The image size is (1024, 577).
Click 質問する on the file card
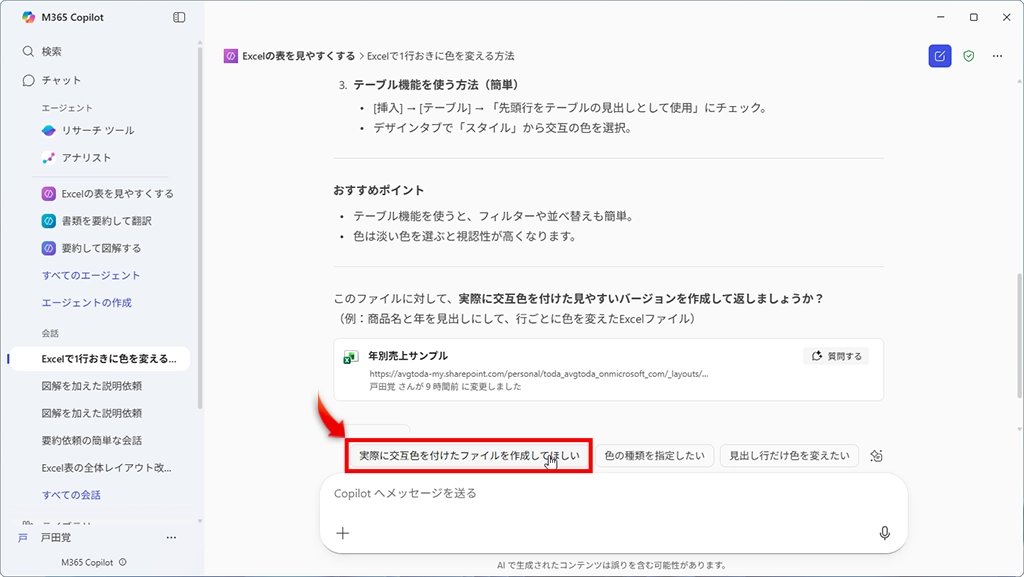[836, 356]
